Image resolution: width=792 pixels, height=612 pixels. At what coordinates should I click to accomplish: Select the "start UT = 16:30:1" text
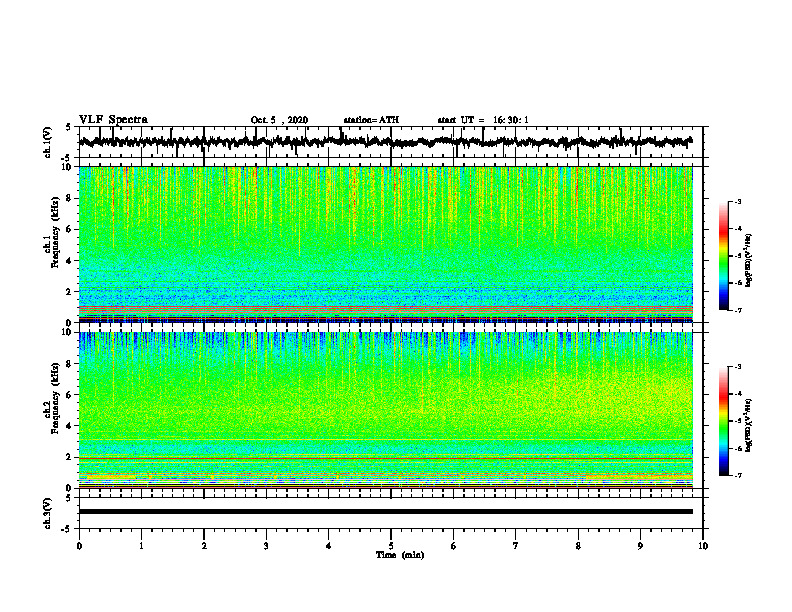click(483, 120)
